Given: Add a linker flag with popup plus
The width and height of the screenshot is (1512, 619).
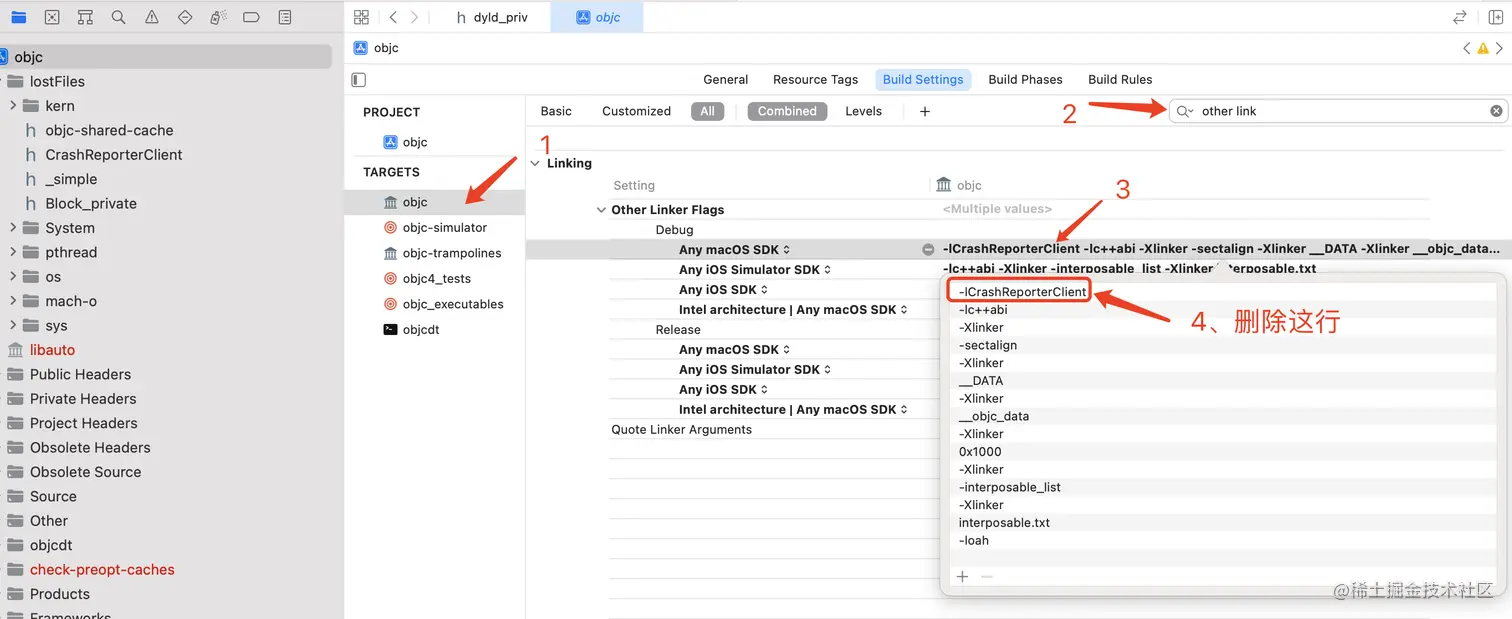Looking at the screenshot, I should [963, 577].
